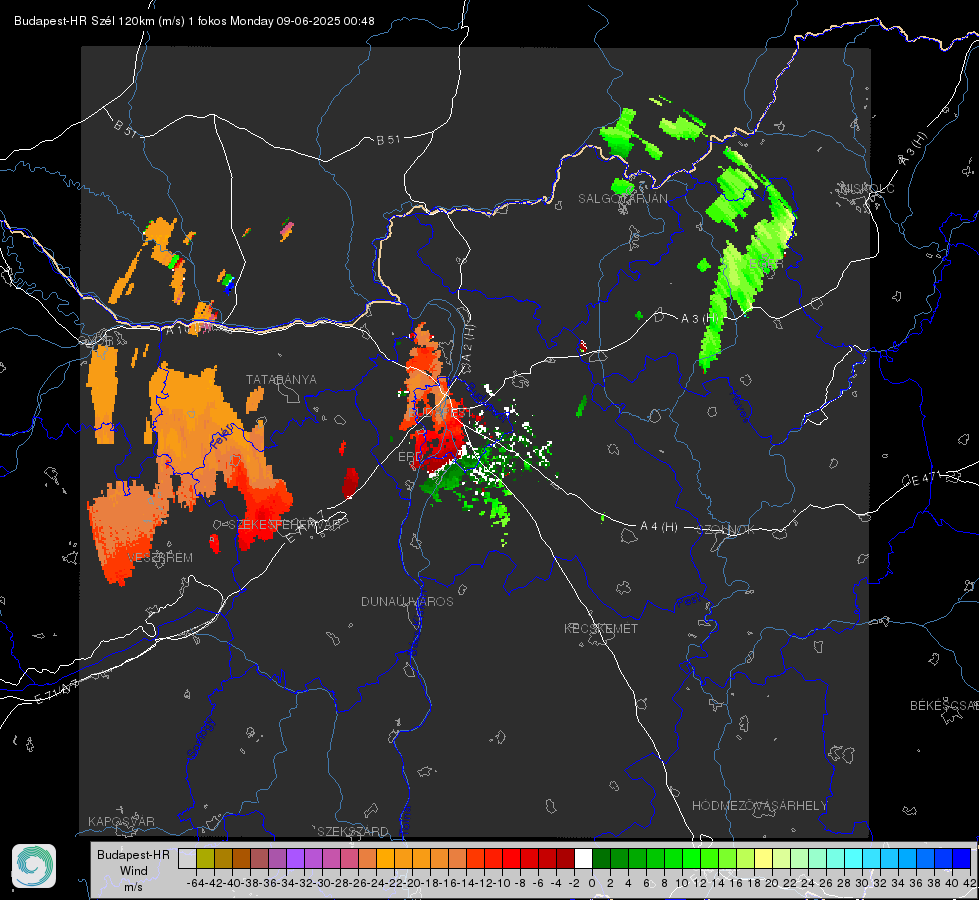The width and height of the screenshot is (979, 900).
Task: Click the TATABANYA city label
Action: tap(281, 379)
